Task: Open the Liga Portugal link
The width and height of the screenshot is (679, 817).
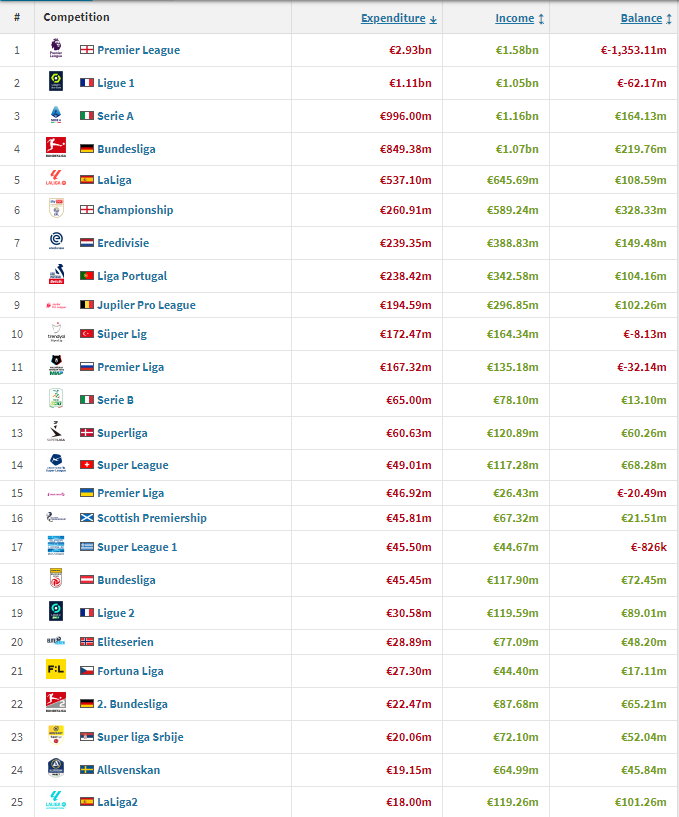Action: [x=132, y=276]
